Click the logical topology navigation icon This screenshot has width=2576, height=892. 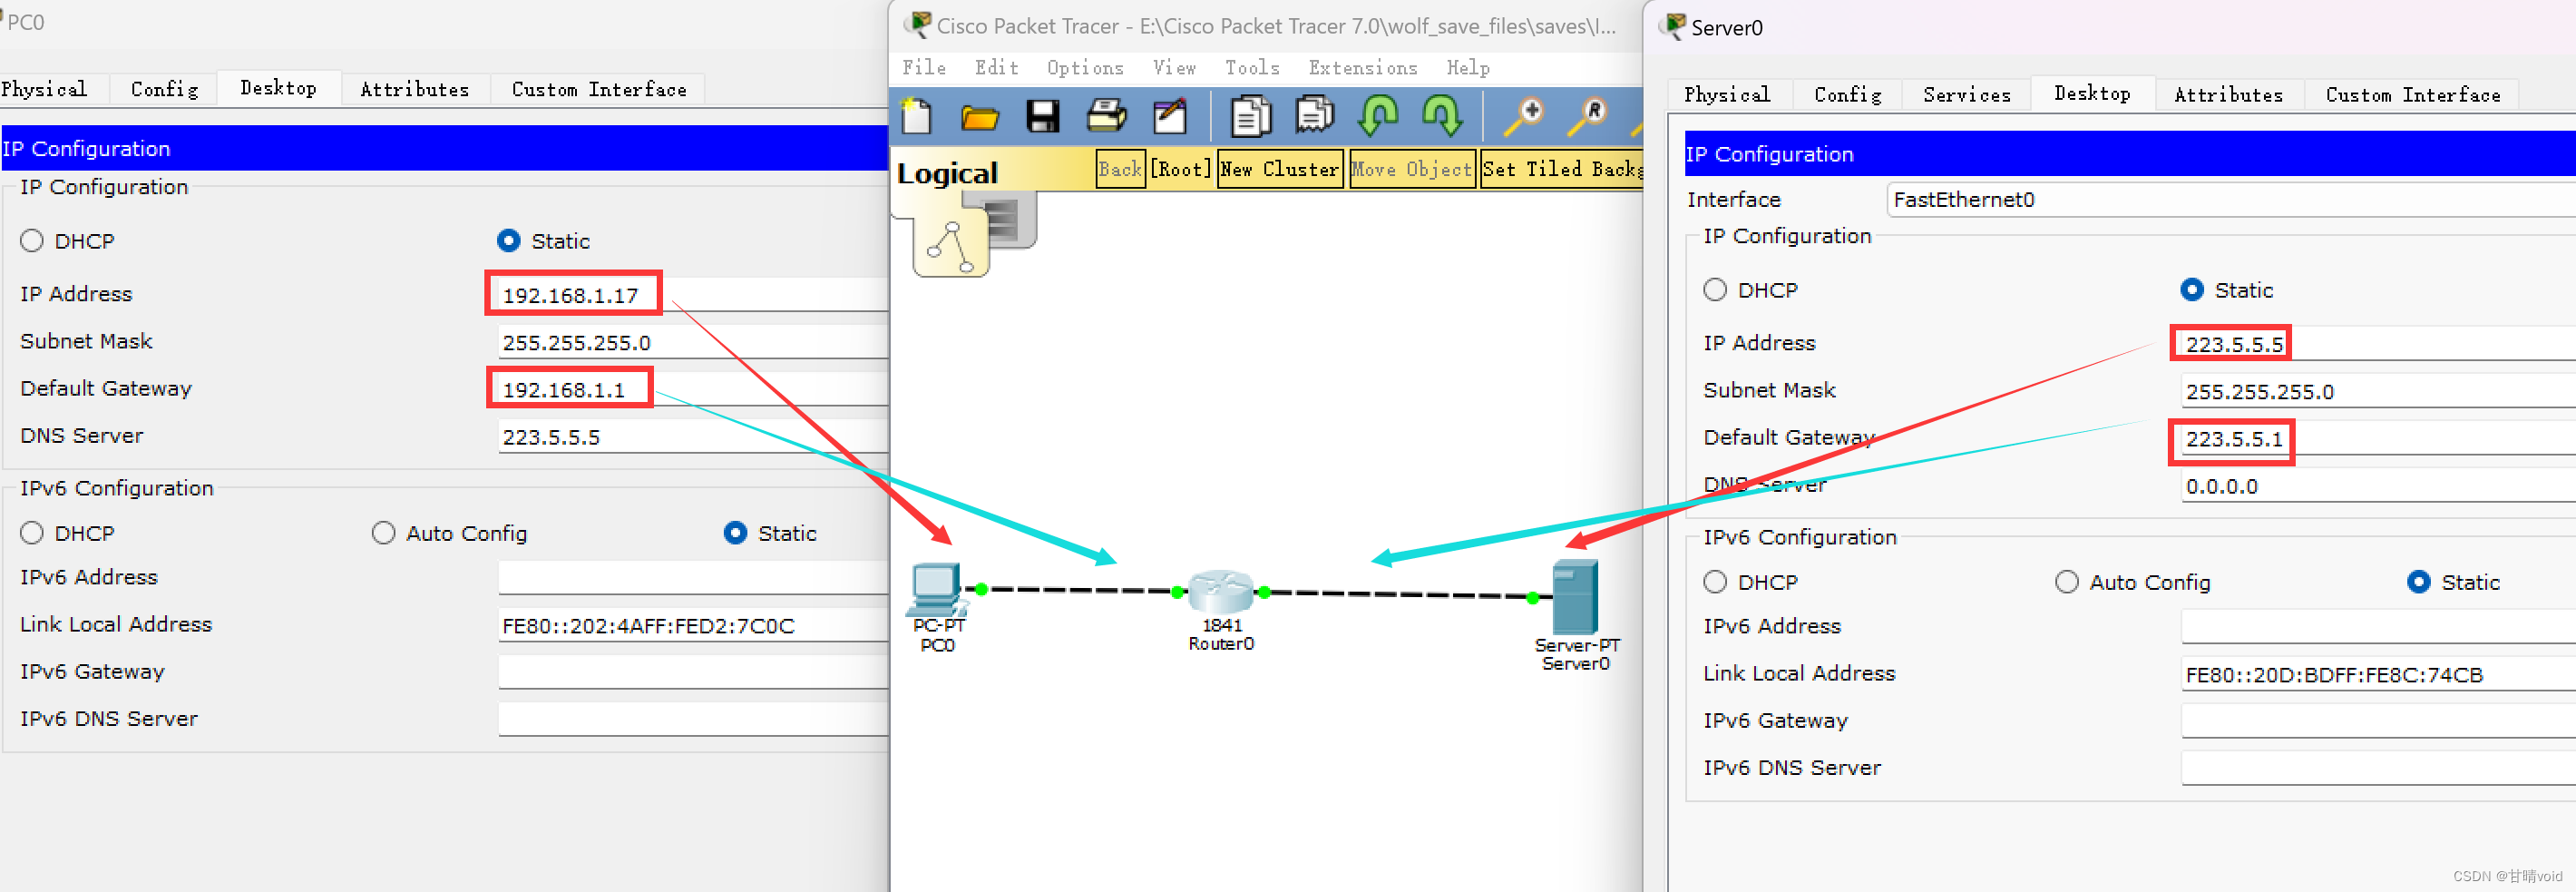click(x=952, y=248)
